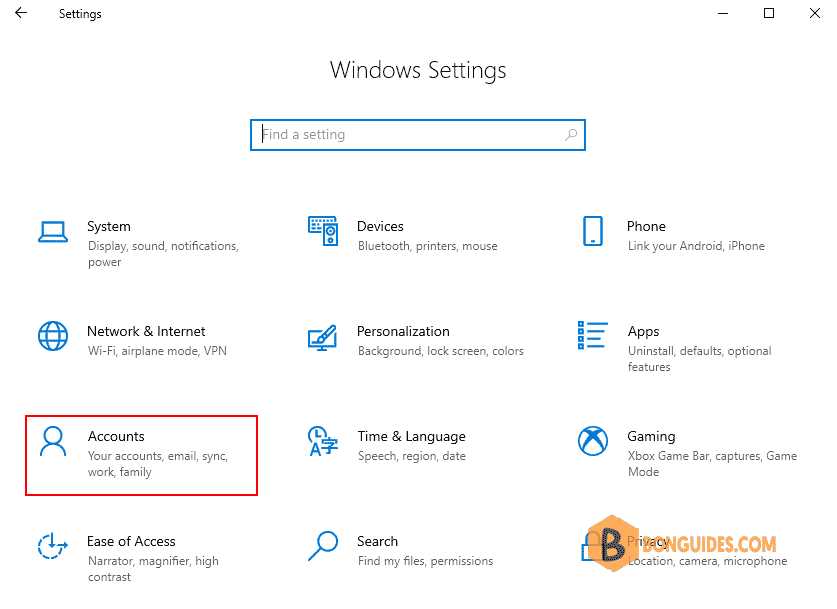The width and height of the screenshot is (837, 609).
Task: Click the Privacy category text
Action: click(648, 541)
